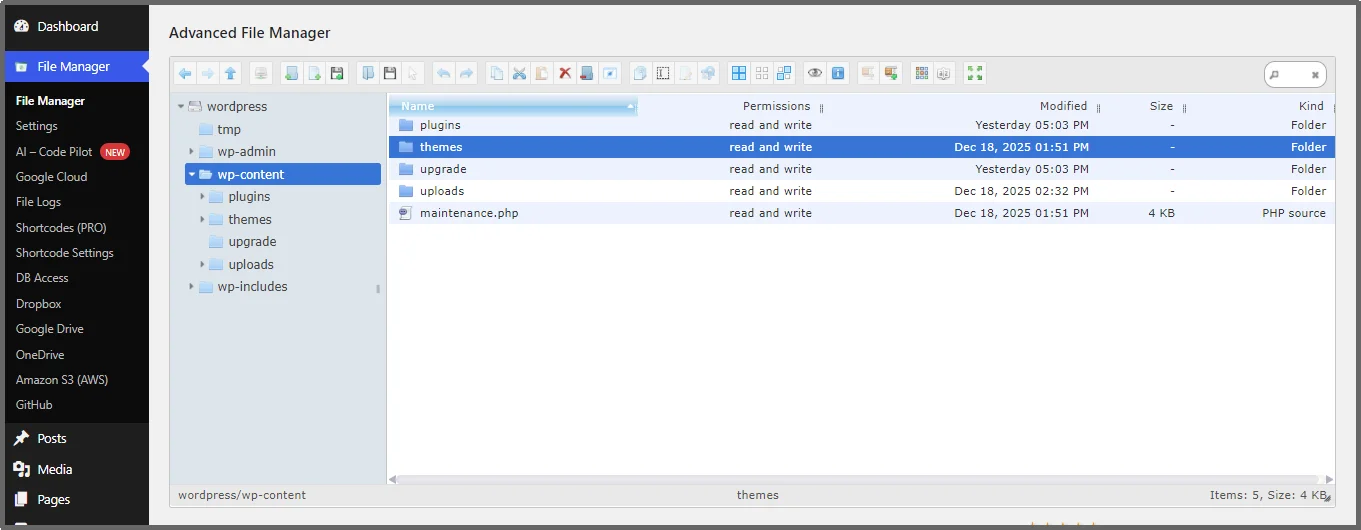The width and height of the screenshot is (1361, 530).
Task: Go back using the blue left arrow toolbar icon
Action: pos(185,73)
